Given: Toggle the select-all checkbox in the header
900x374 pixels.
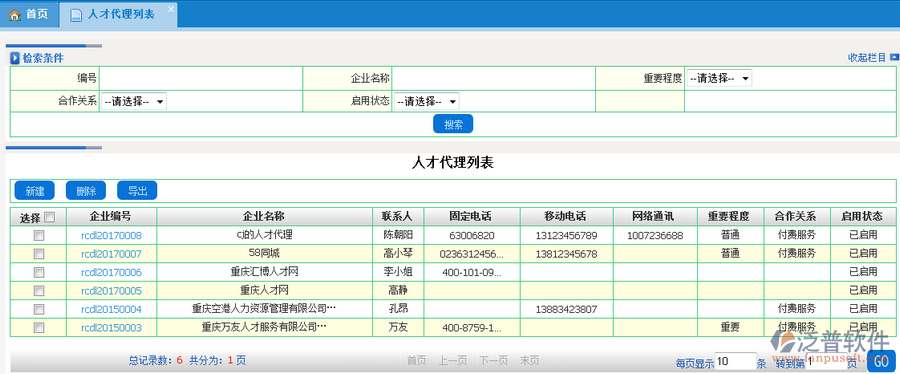Looking at the screenshot, I should point(49,217).
